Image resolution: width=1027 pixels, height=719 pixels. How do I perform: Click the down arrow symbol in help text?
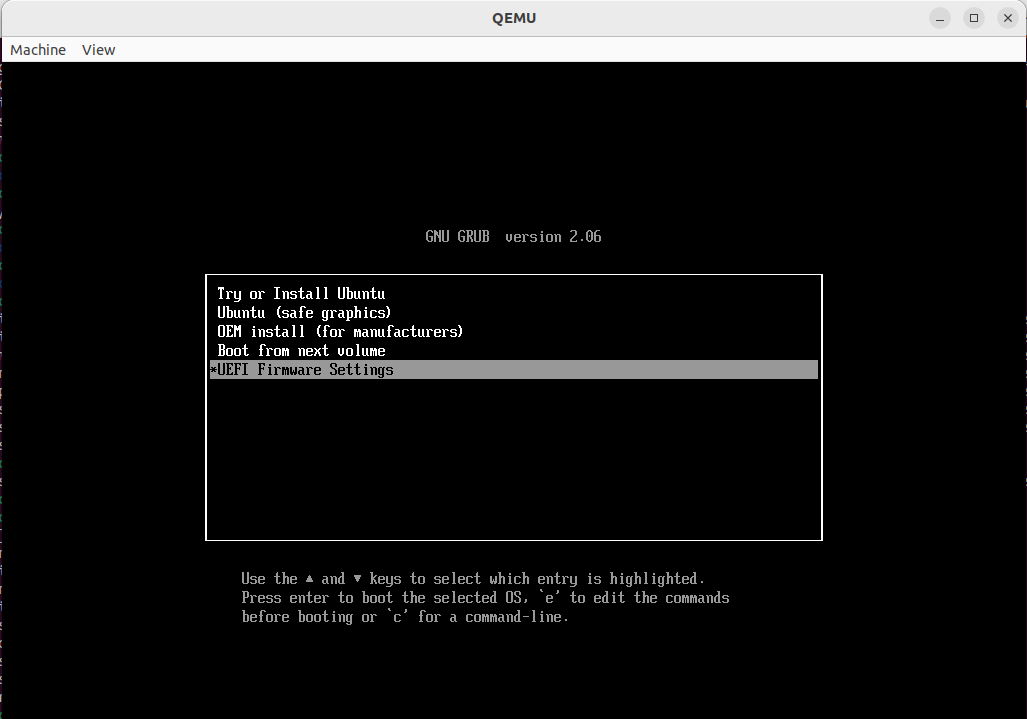click(x=357, y=579)
